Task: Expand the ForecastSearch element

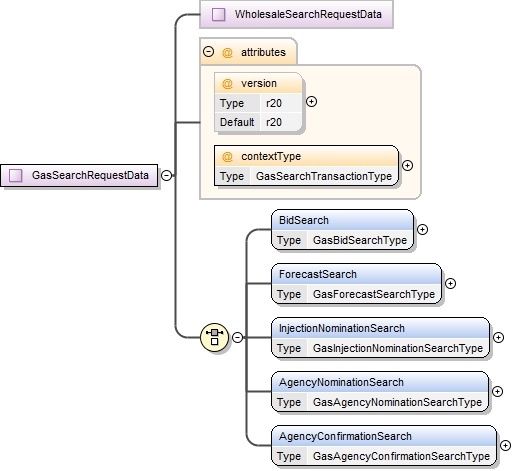Action: (x=450, y=283)
